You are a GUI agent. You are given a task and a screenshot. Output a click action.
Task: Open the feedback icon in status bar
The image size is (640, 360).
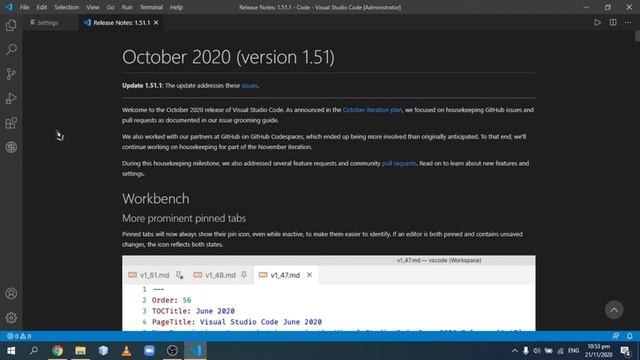(x=616, y=336)
